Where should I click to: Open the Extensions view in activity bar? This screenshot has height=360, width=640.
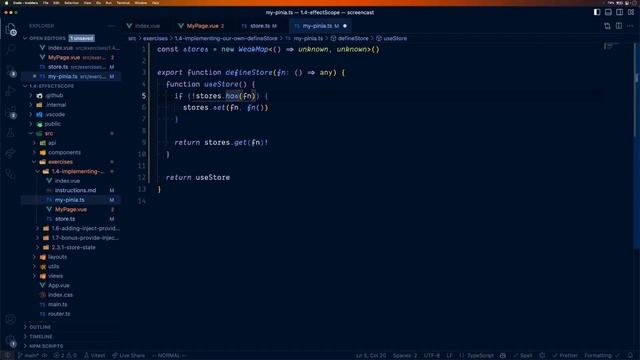pos(11,113)
